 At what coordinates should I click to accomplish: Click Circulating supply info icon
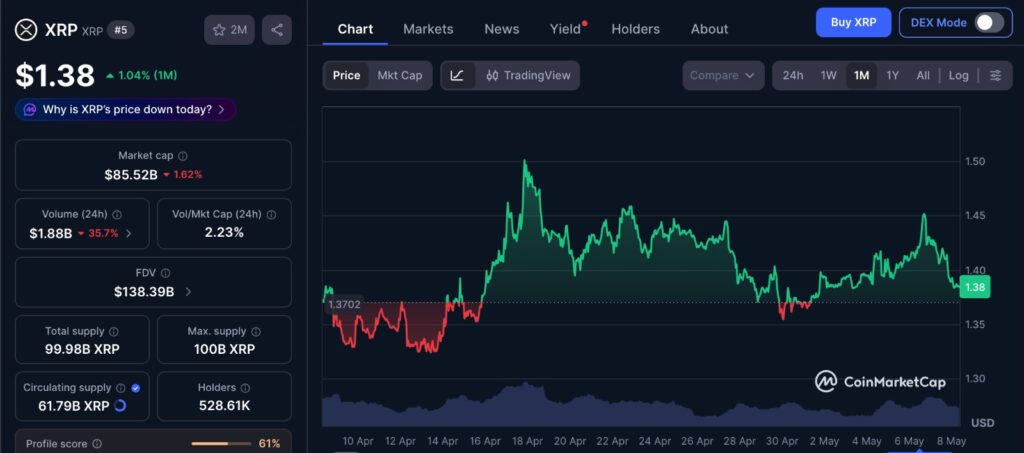pyautogui.click(x=121, y=388)
